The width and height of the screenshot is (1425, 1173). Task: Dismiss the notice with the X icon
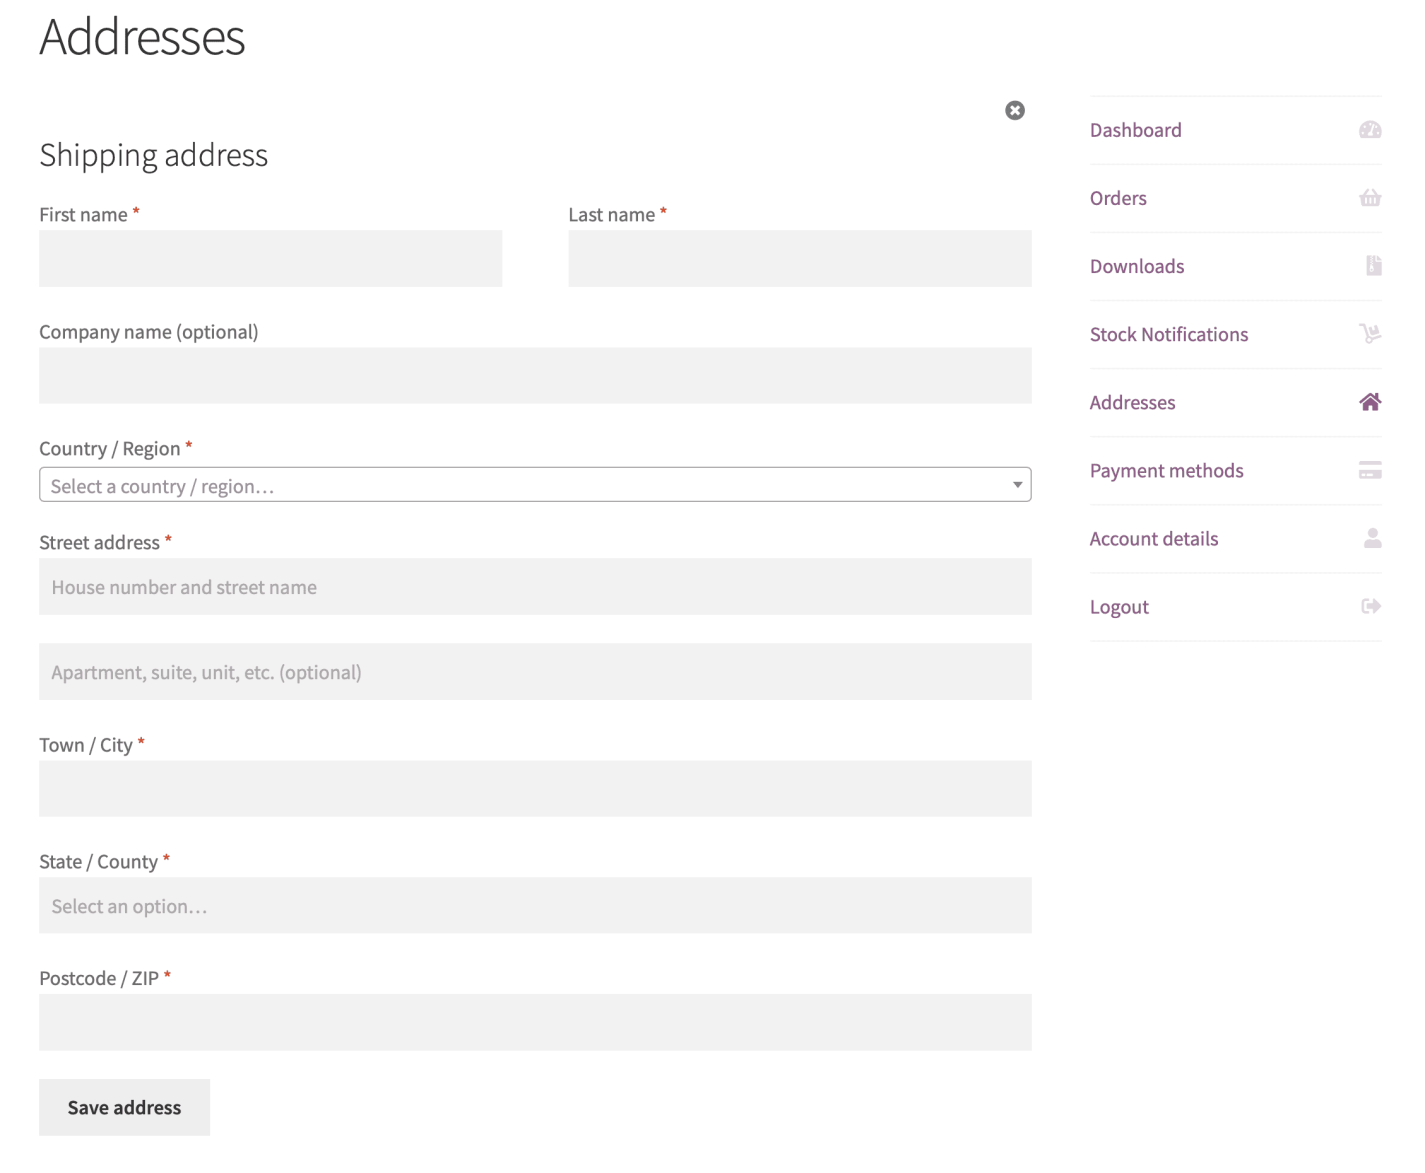click(x=1015, y=110)
